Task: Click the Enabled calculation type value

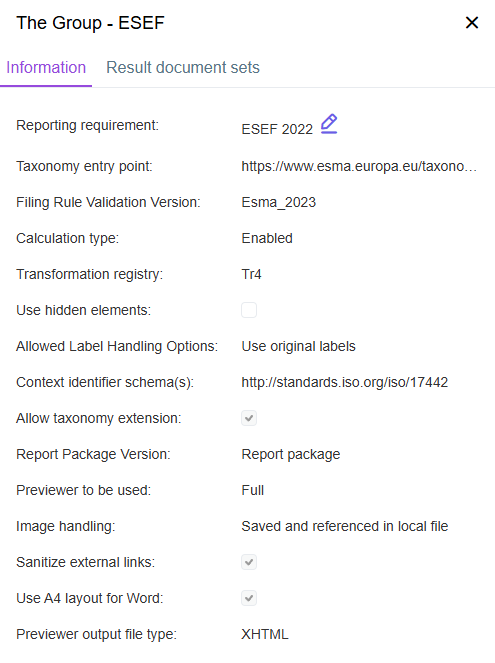Action: coord(267,238)
